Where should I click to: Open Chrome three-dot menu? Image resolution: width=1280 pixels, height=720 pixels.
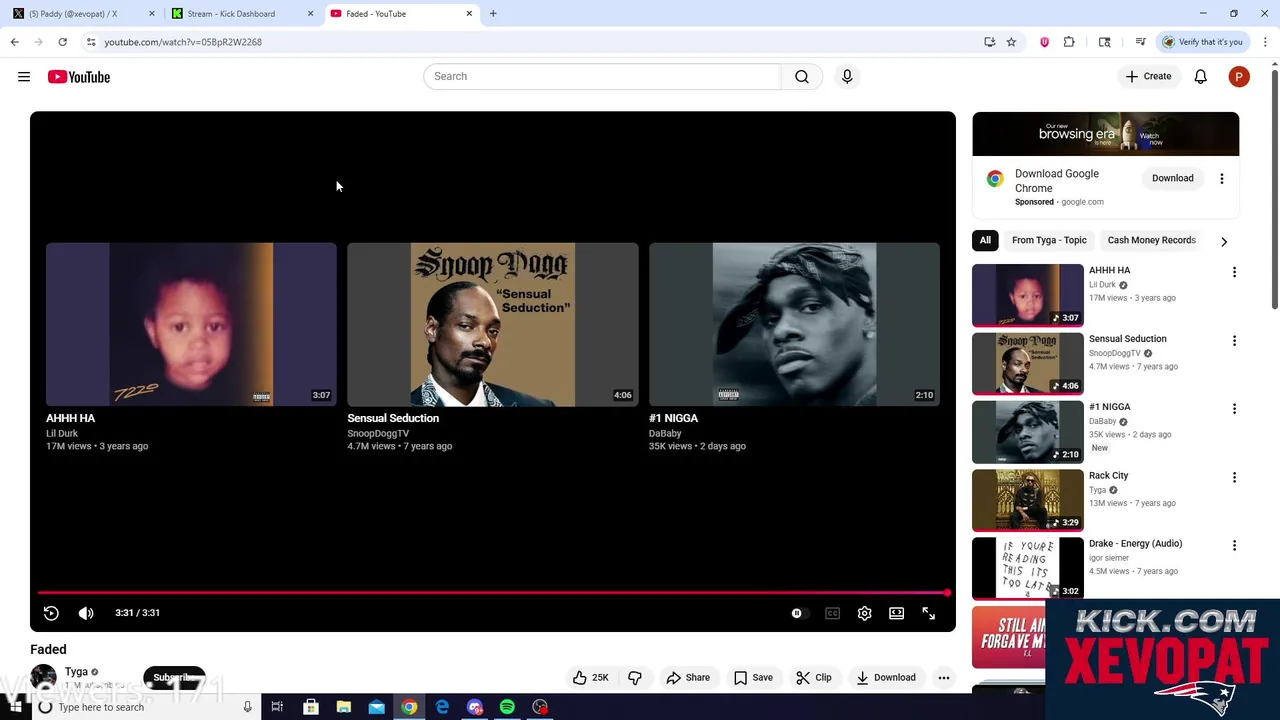[x=1265, y=42]
